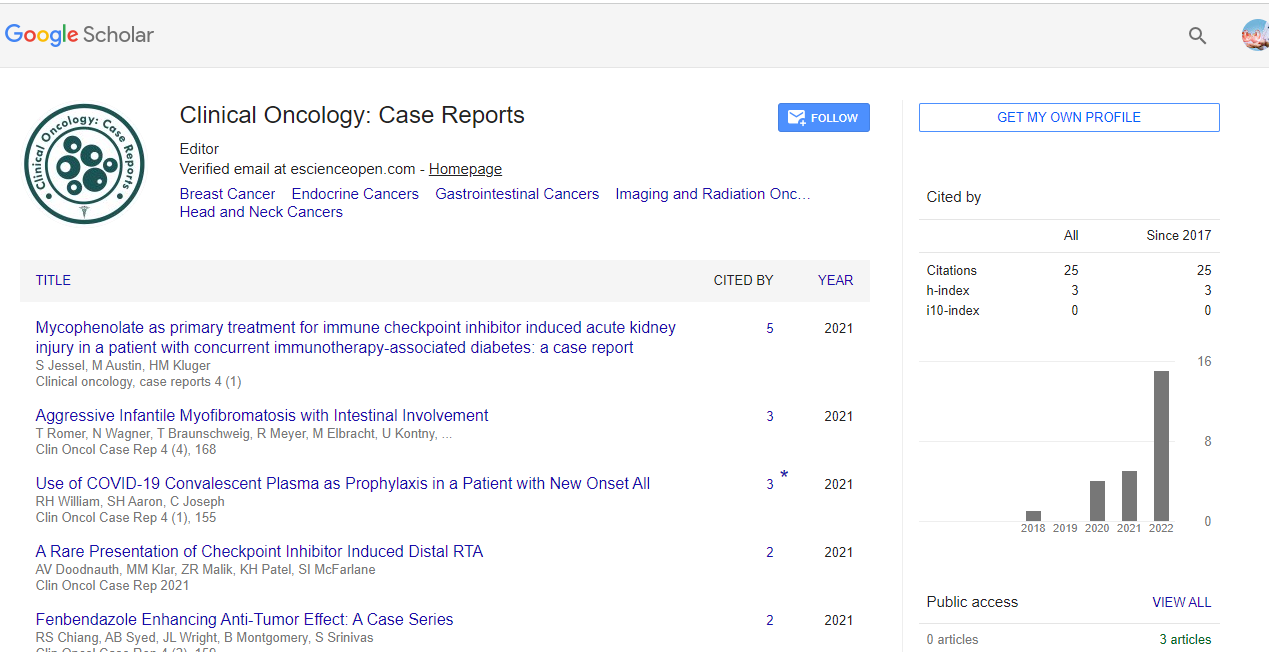This screenshot has height=652, width=1269.
Task: Follow the Clinical Oncology: Case Reports profile
Action: (x=824, y=118)
